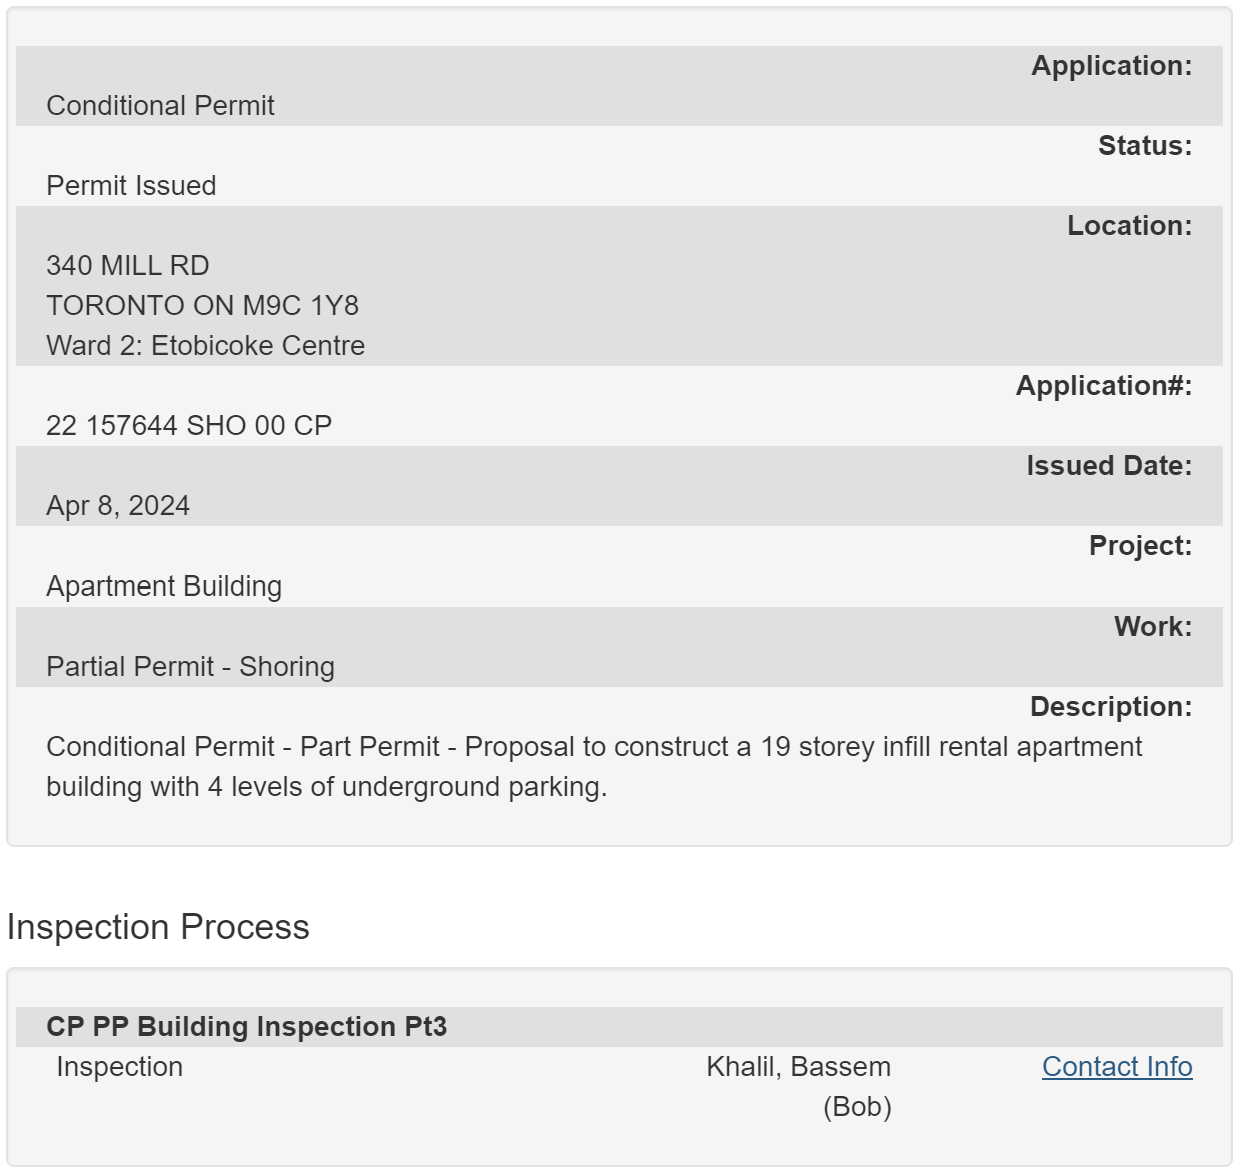Click Ward 2: Etobicoke Centre text
Viewport: 1238px width, 1170px height.
pos(205,346)
